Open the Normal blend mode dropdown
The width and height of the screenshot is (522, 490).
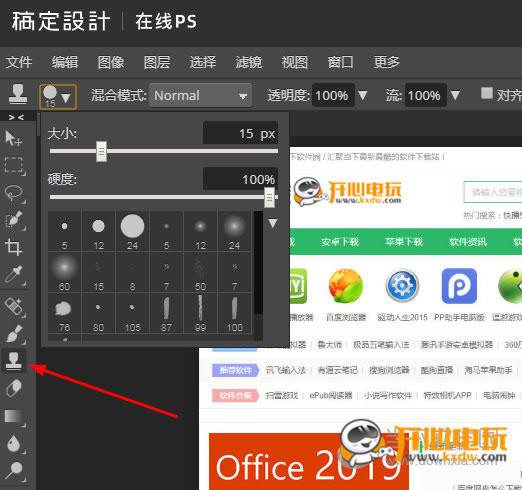click(x=200, y=95)
